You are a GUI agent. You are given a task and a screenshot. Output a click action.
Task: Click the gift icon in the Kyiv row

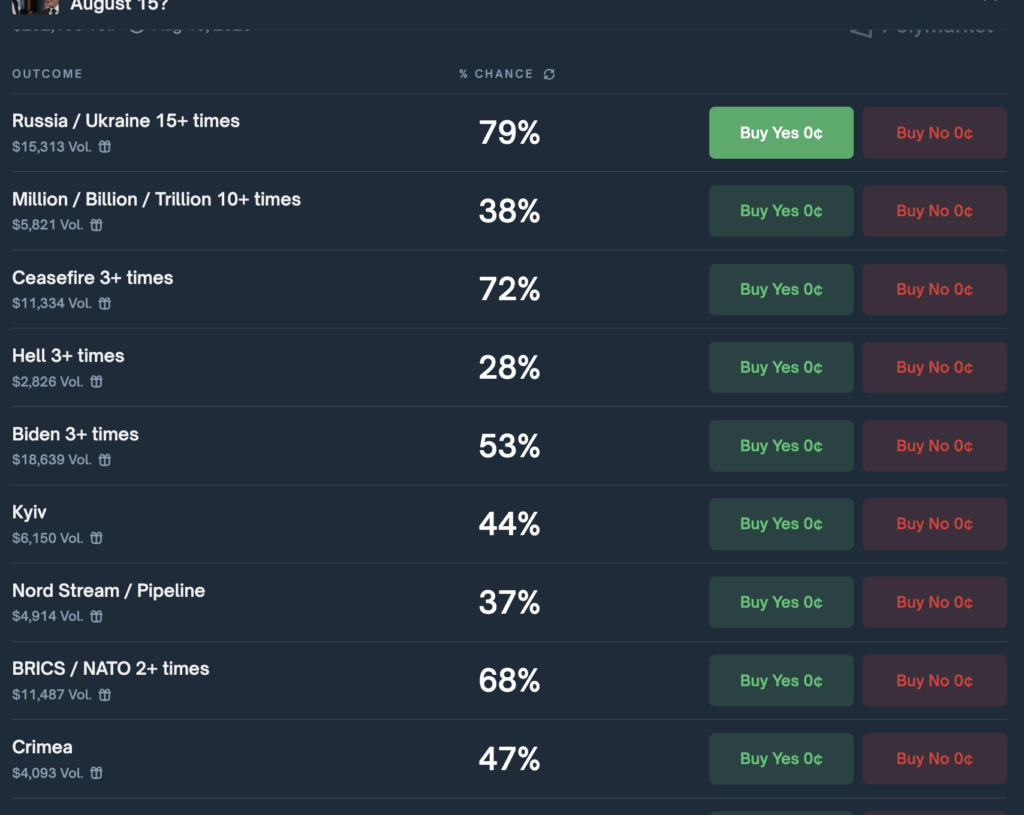(x=97, y=538)
